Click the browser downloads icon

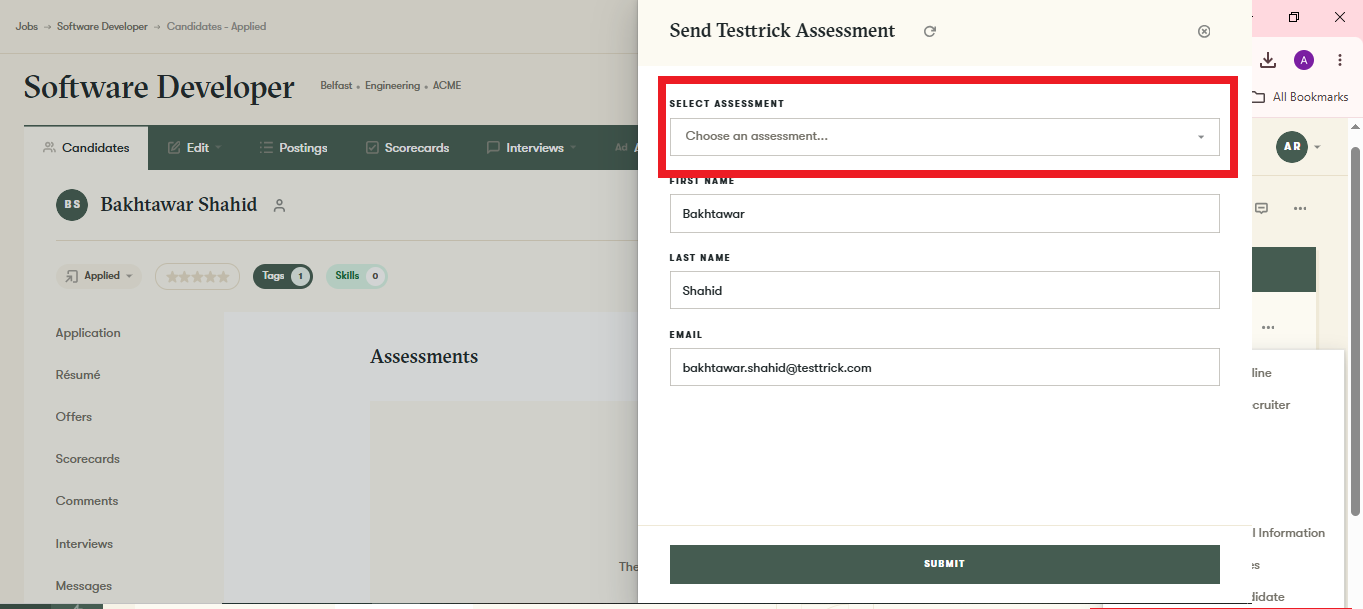tap(1268, 60)
